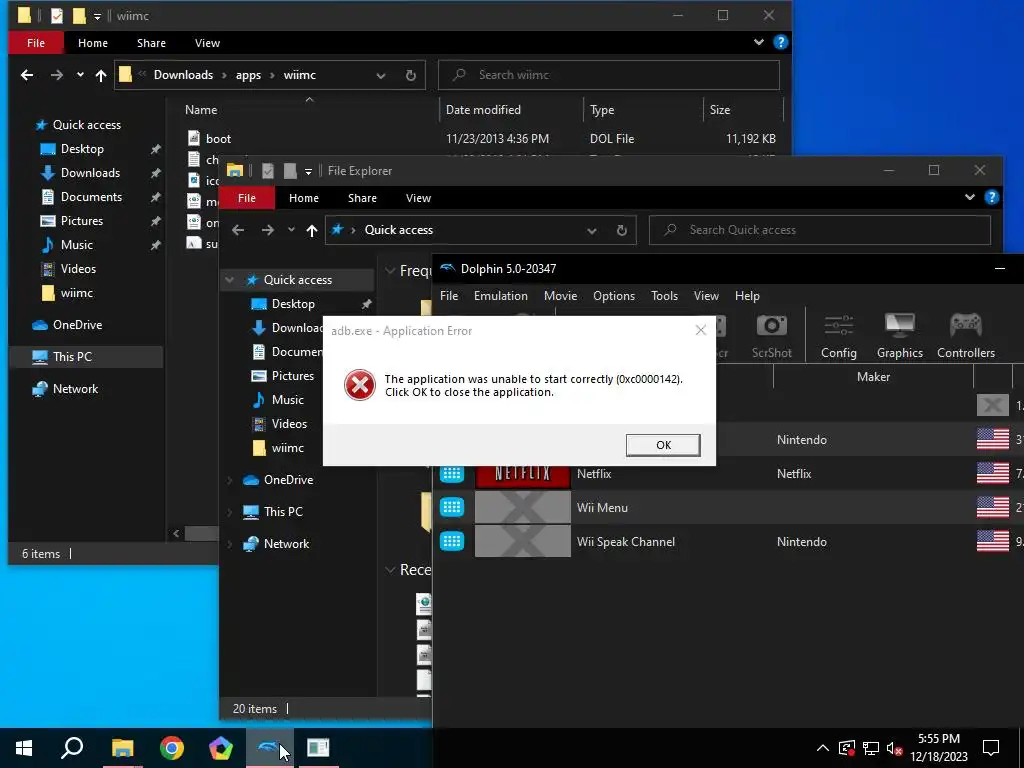The image size is (1024, 768).
Task: Sort by Date modified column in wiimc
Action: (483, 110)
